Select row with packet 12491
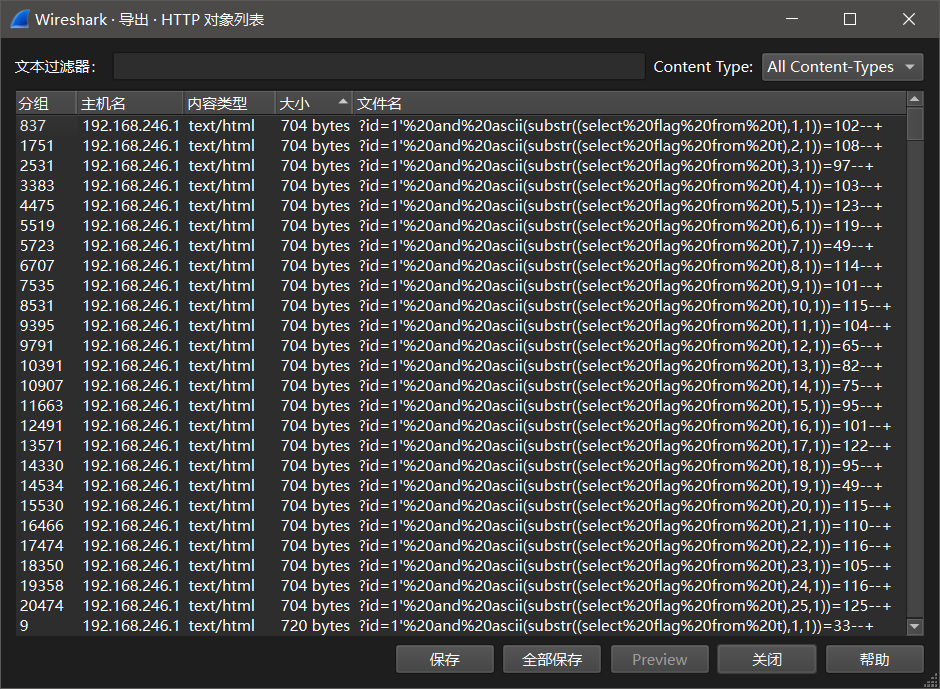This screenshot has width=940, height=689. tap(460, 426)
